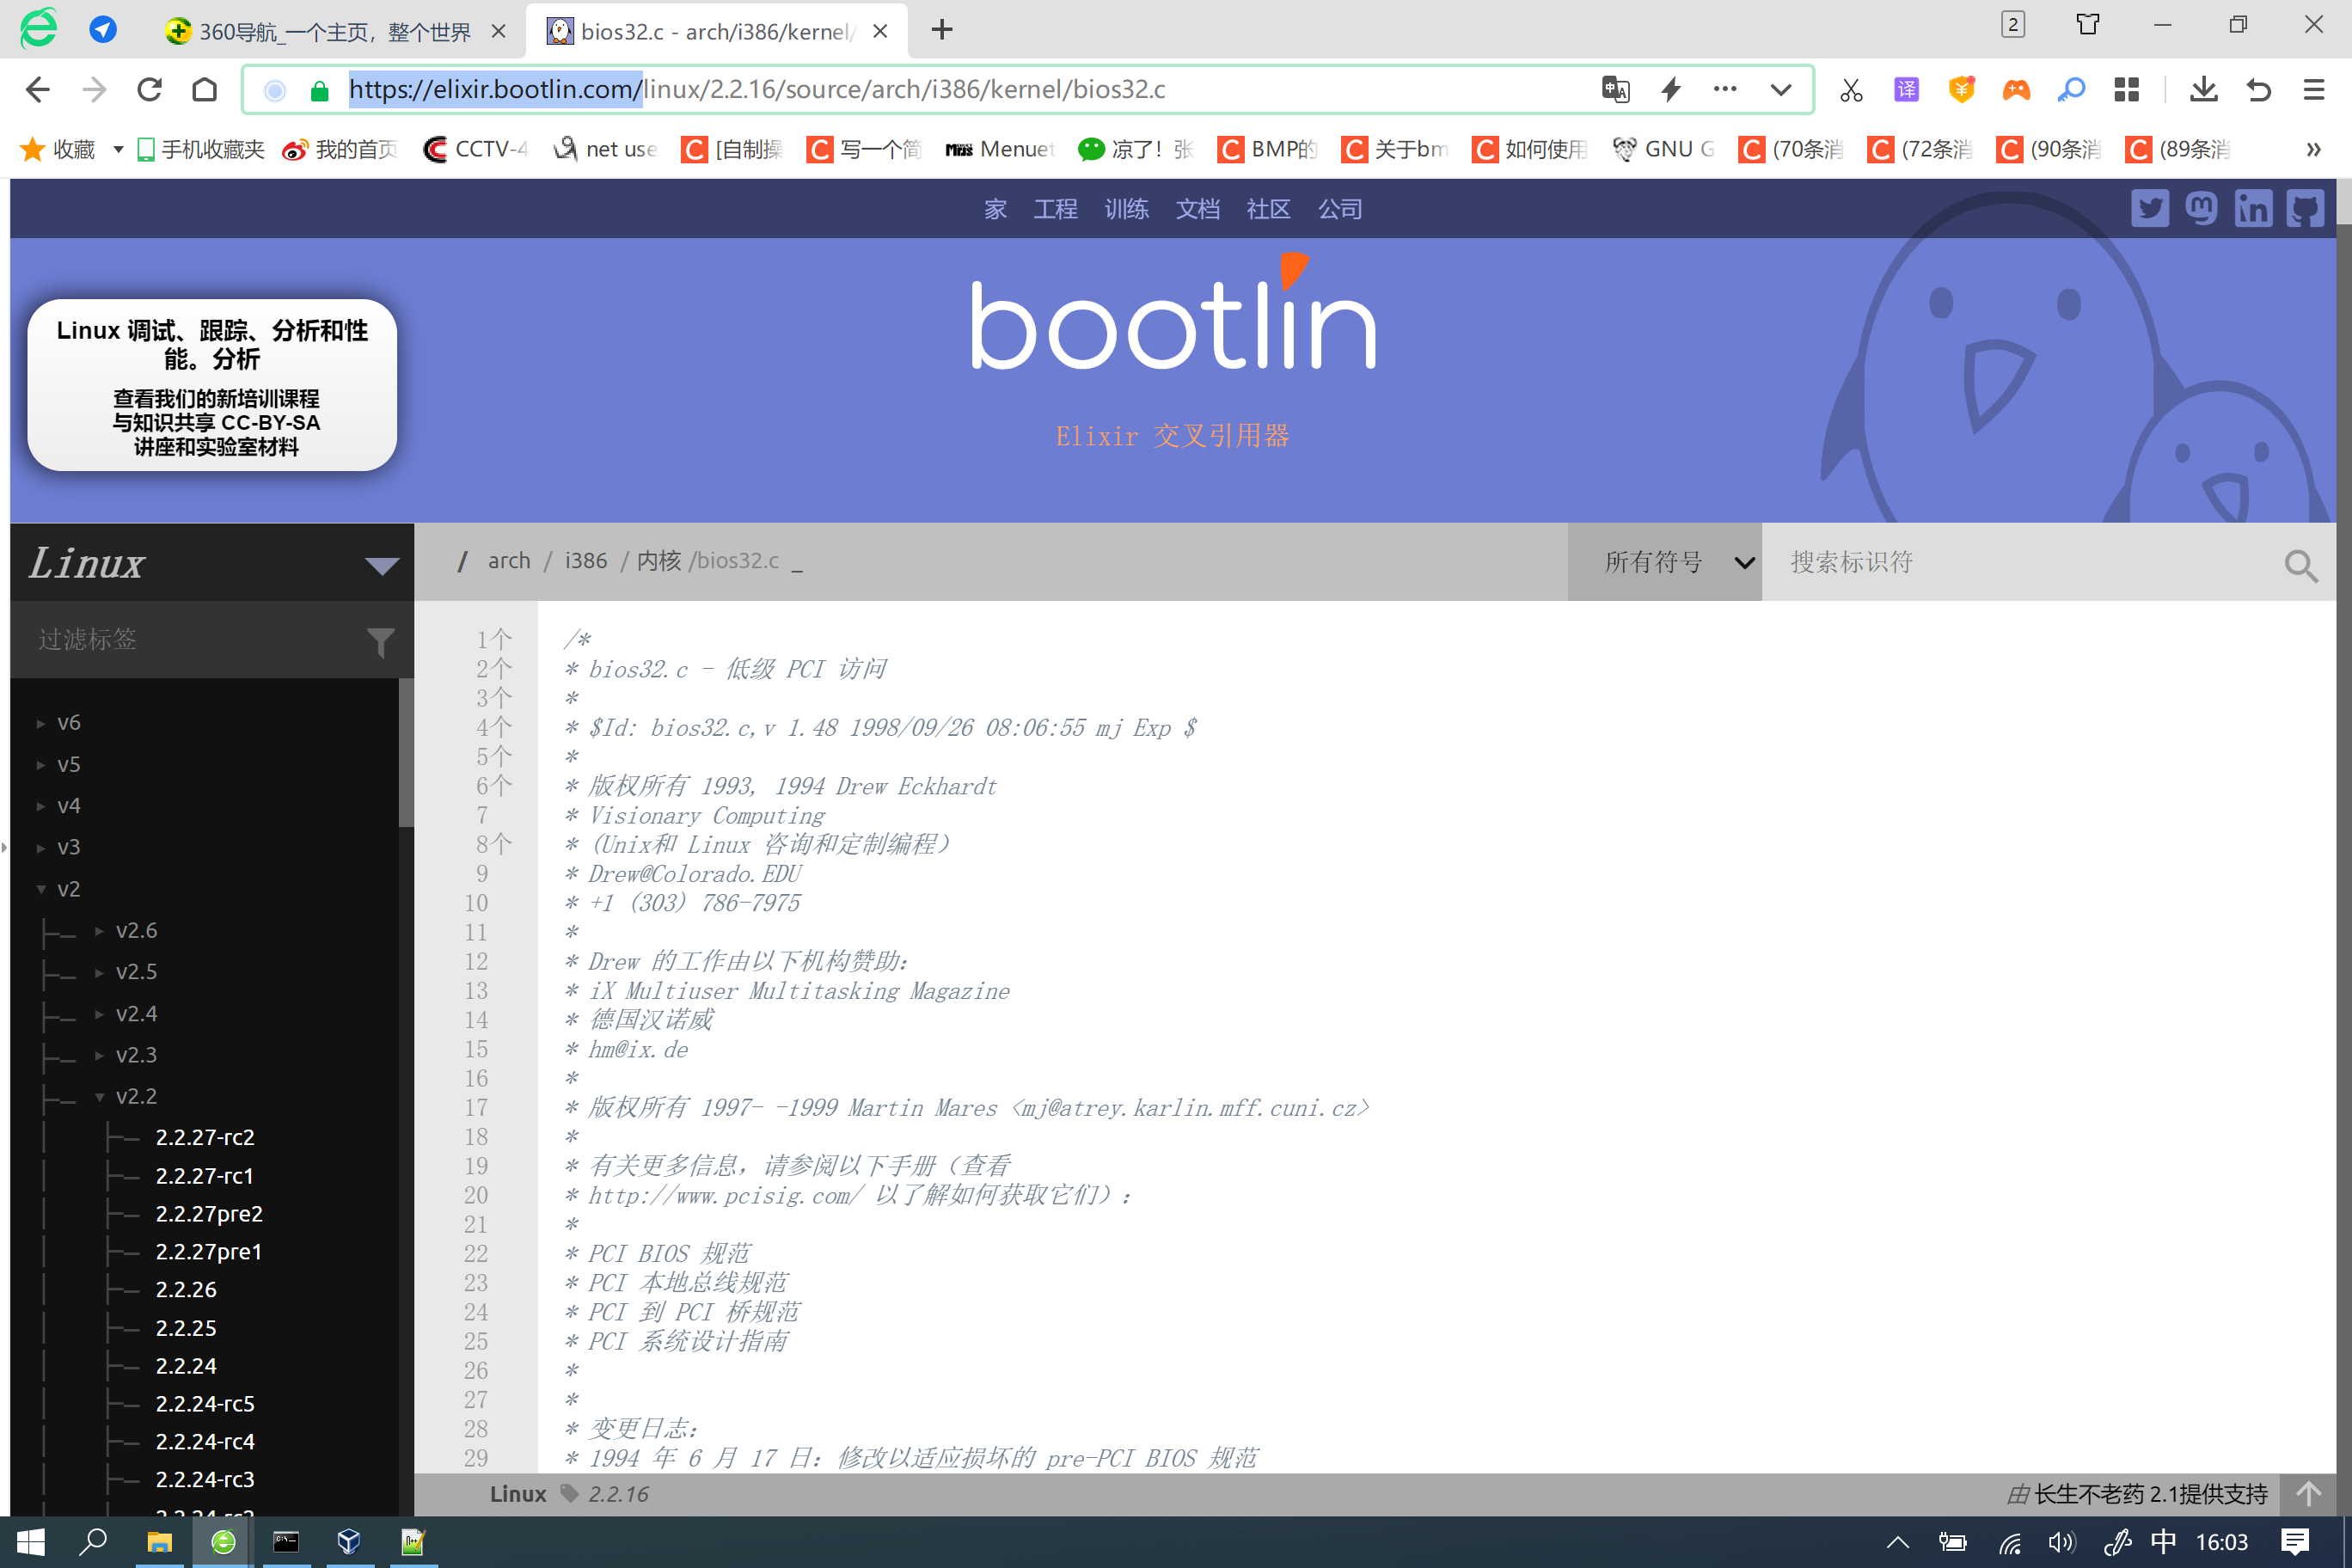2352x1568 pixels.
Task: Expand the v6 version tree
Action: [x=58, y=722]
